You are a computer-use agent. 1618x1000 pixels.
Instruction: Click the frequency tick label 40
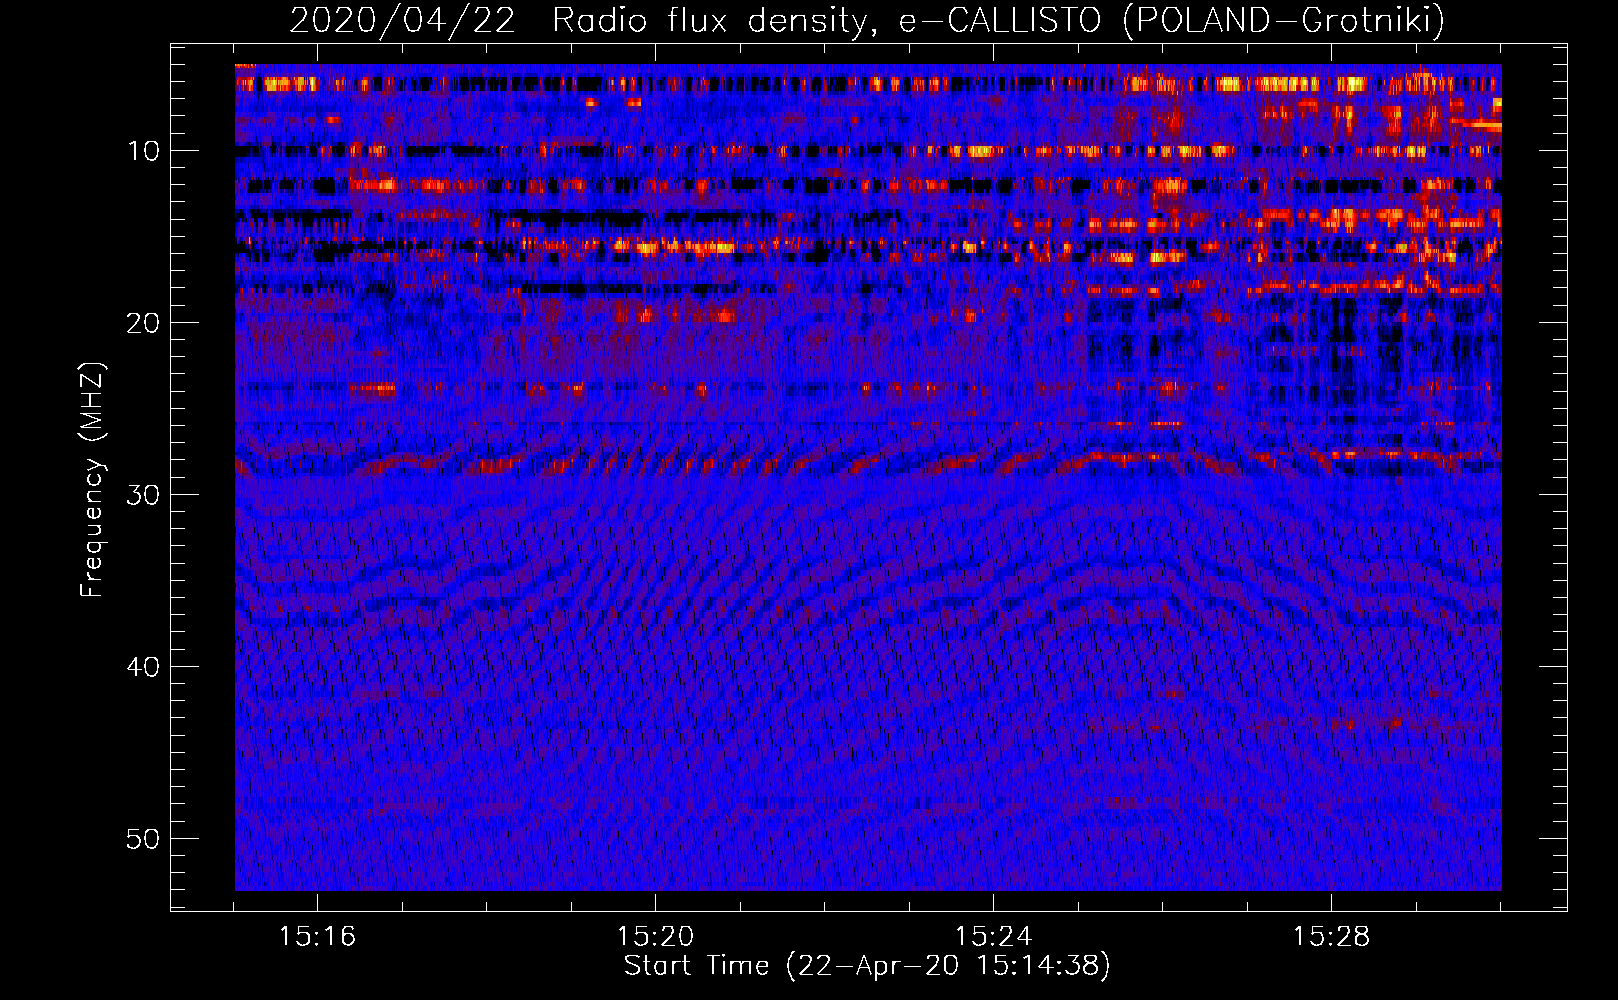(144, 667)
